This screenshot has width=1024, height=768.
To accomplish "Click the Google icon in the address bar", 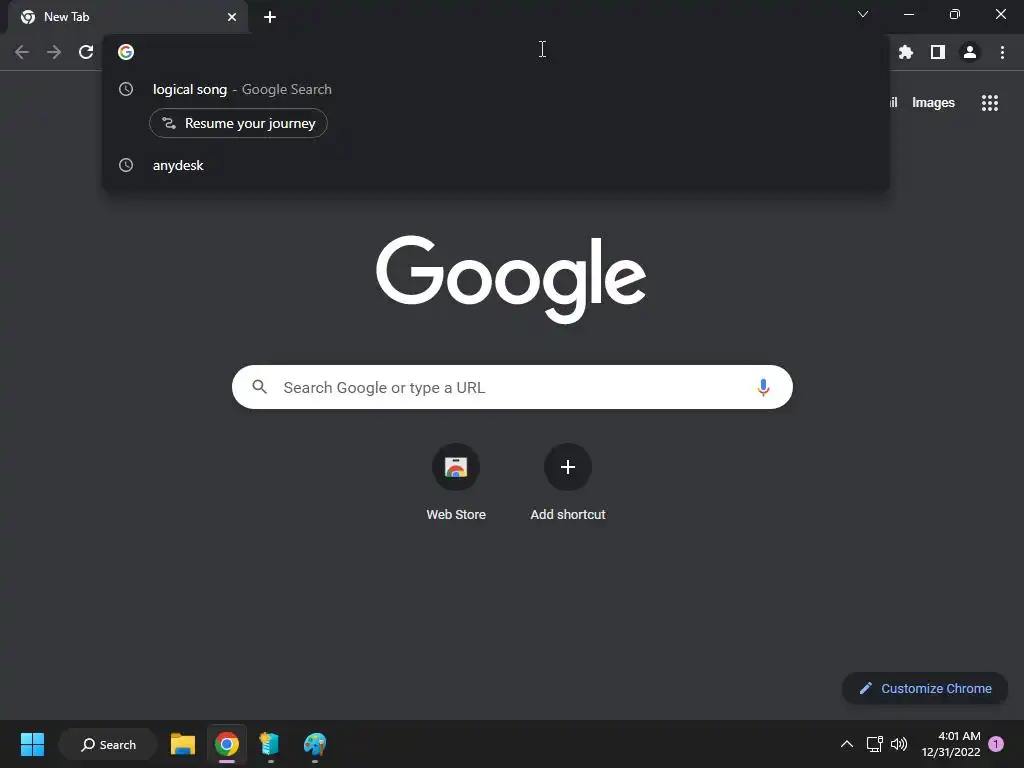I will (x=126, y=52).
